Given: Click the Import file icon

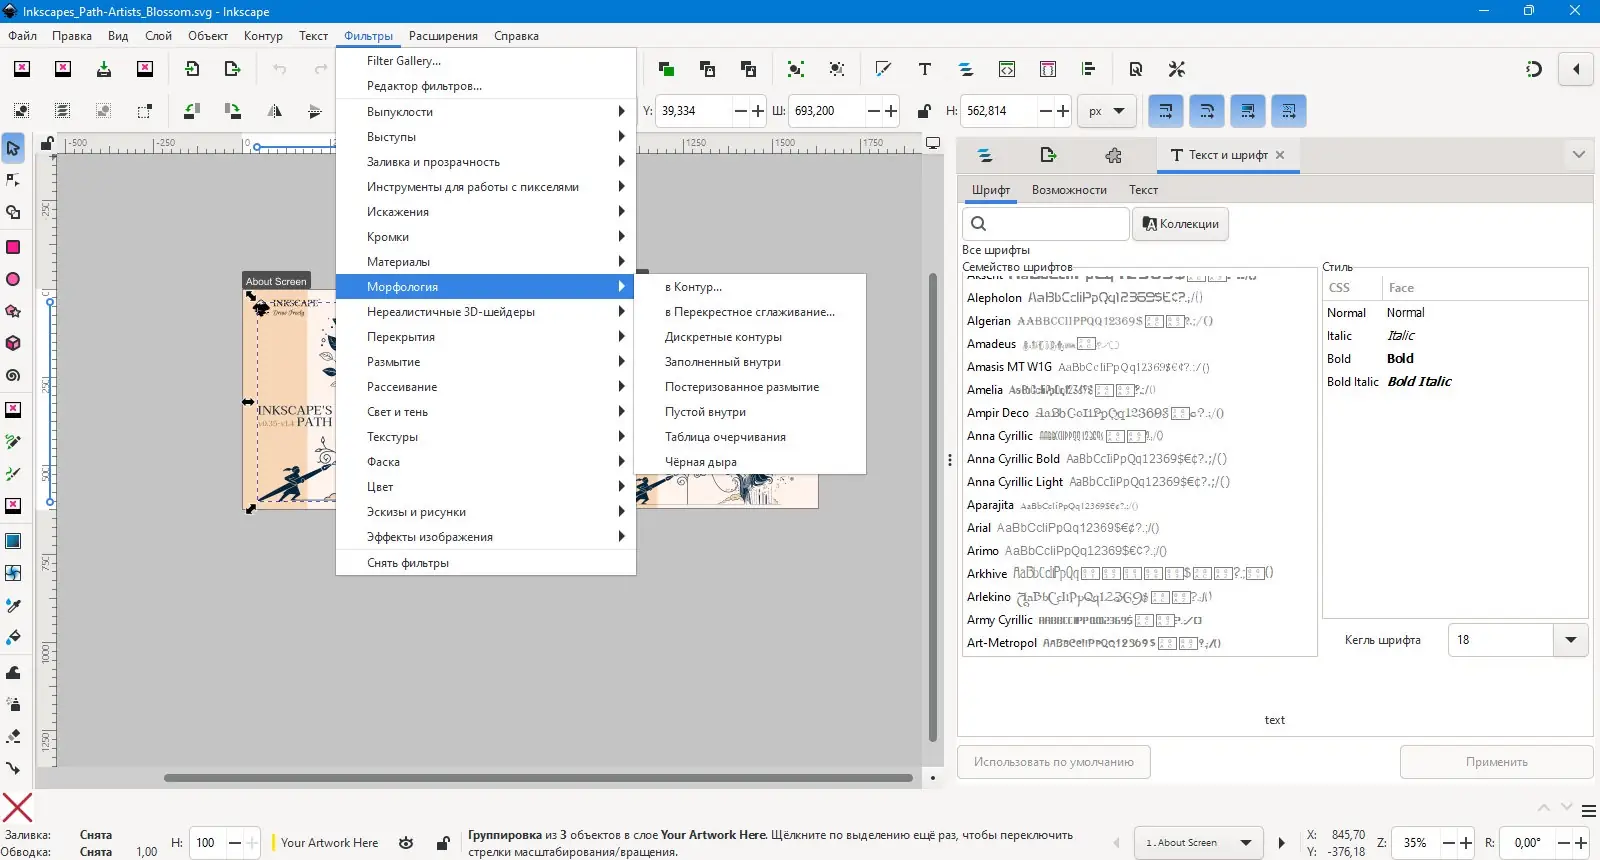Looking at the screenshot, I should (192, 69).
